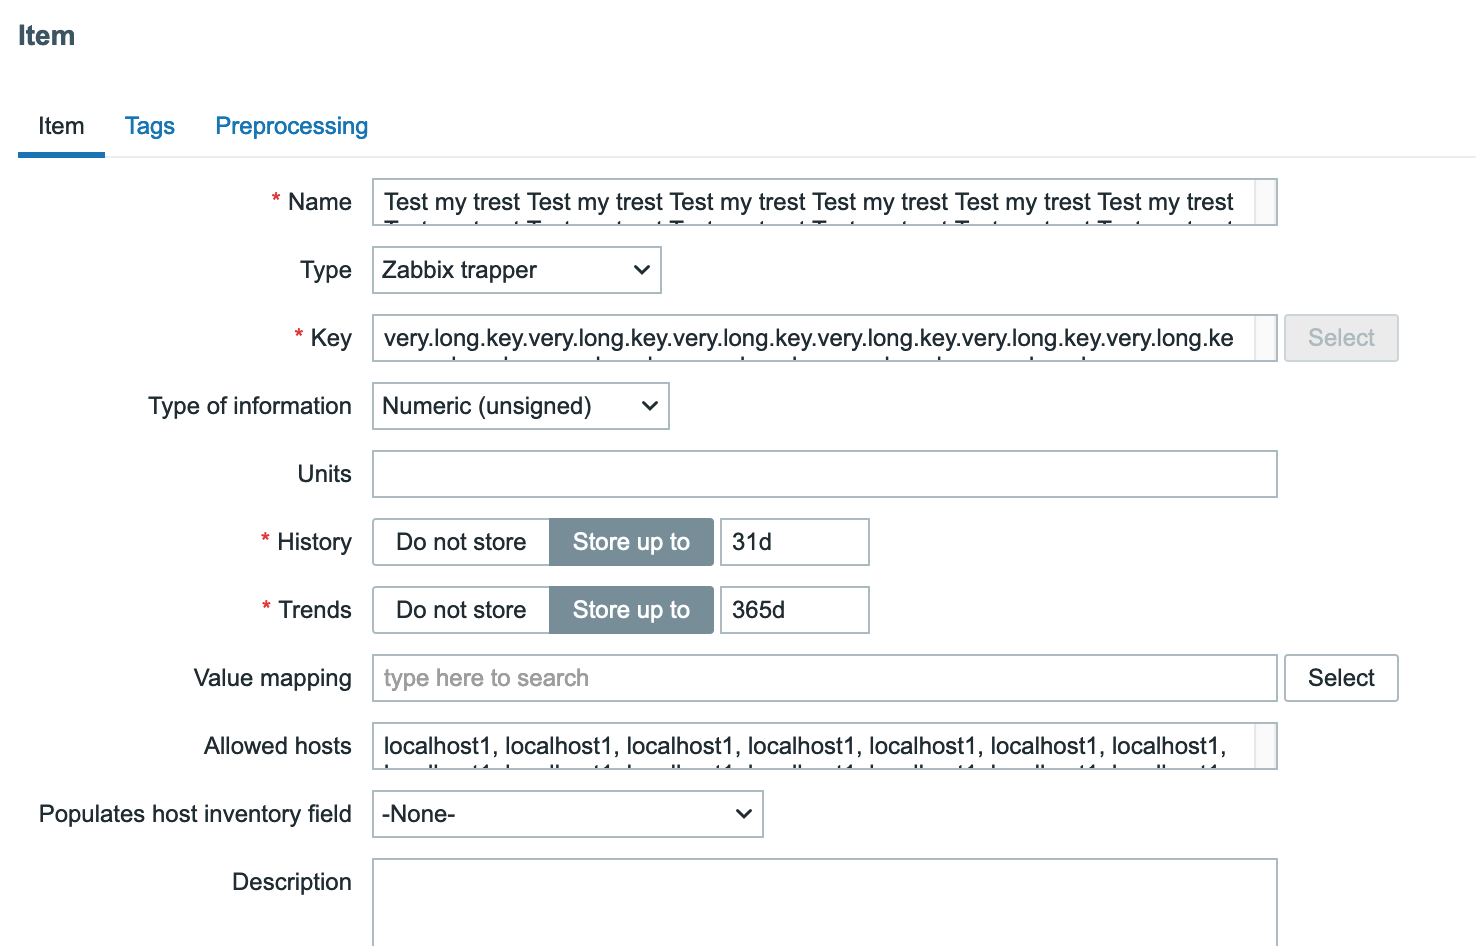
Task: Expand the Type of information dropdown
Action: coord(521,406)
